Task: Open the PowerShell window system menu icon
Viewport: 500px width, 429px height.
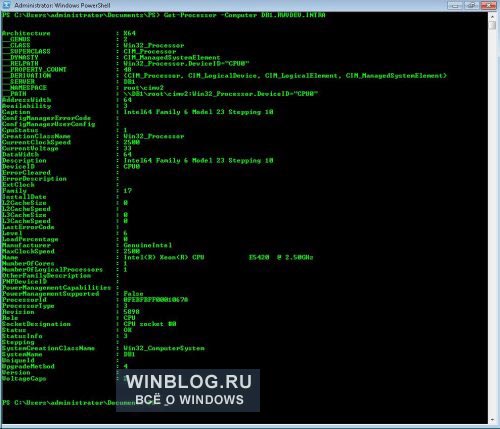Action: pyautogui.click(x=7, y=5)
